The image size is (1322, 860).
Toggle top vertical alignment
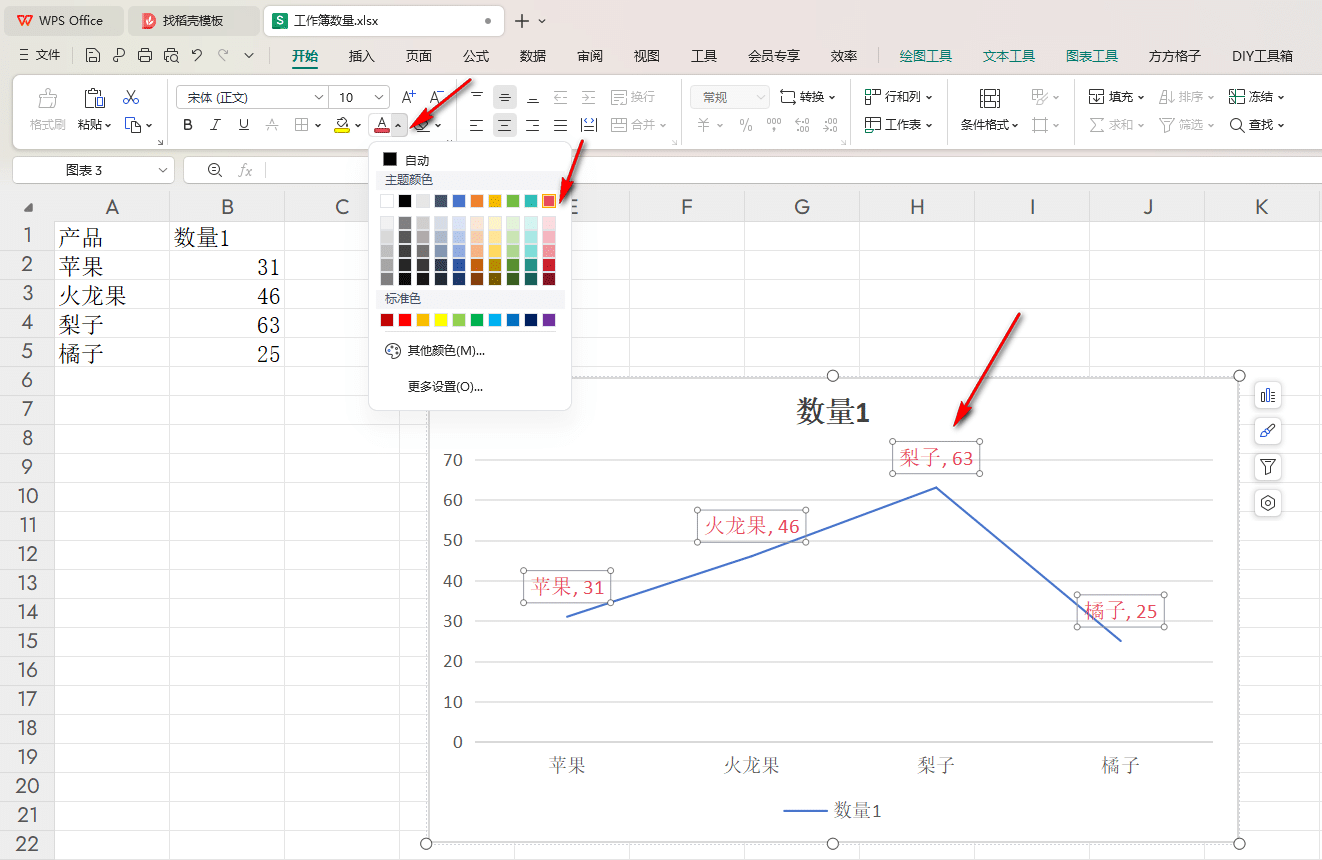tap(476, 97)
